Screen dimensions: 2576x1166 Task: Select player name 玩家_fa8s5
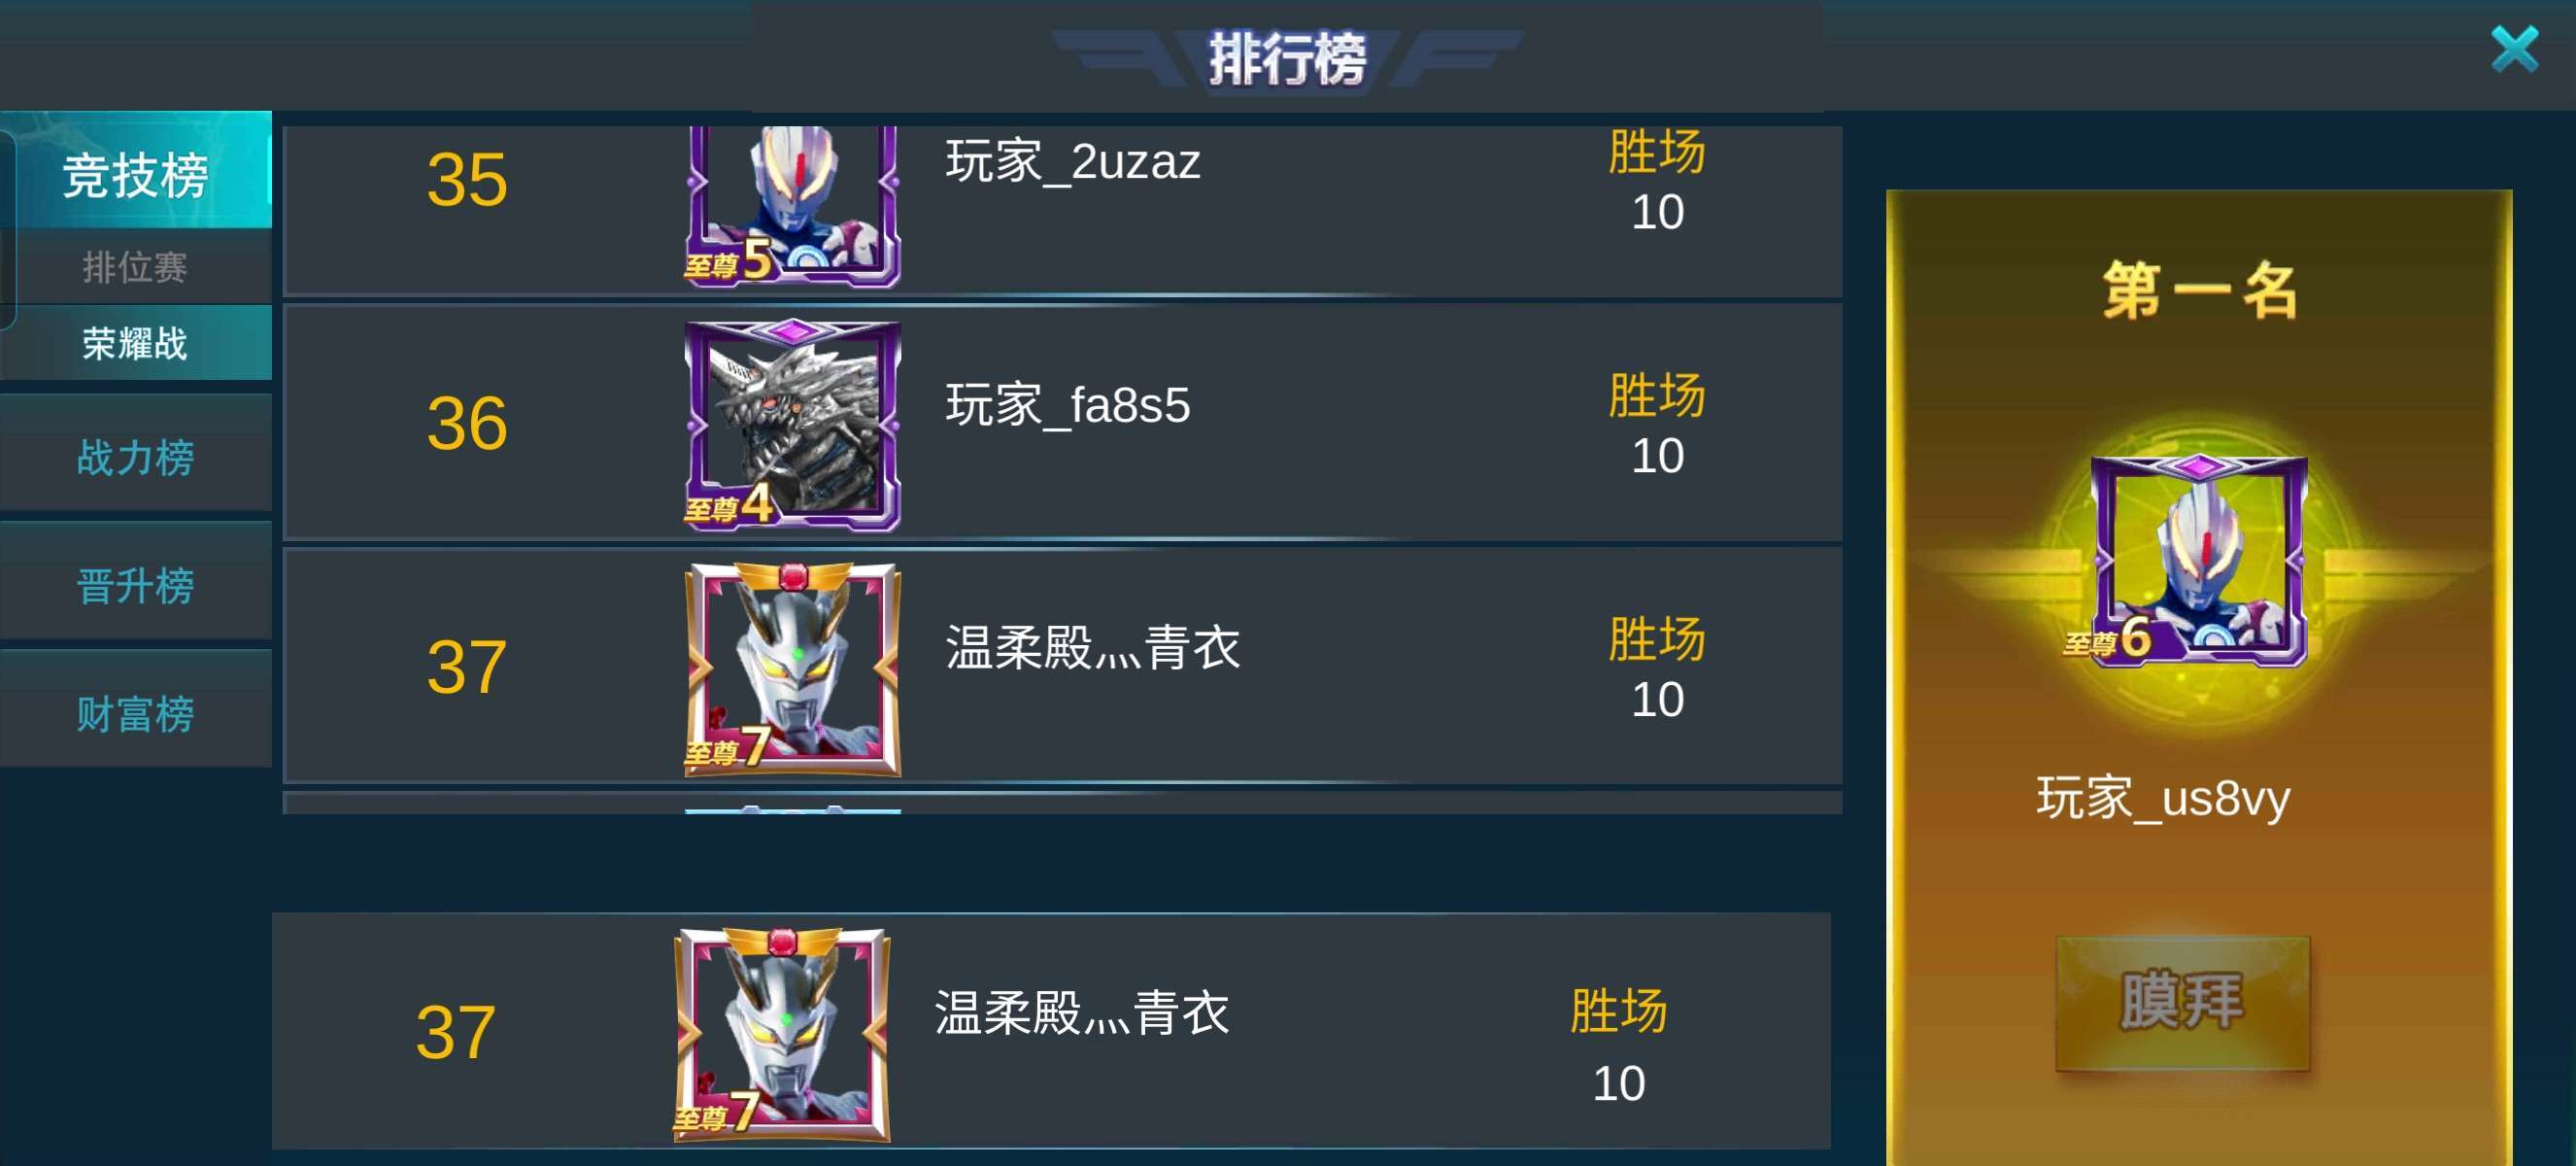1068,405
